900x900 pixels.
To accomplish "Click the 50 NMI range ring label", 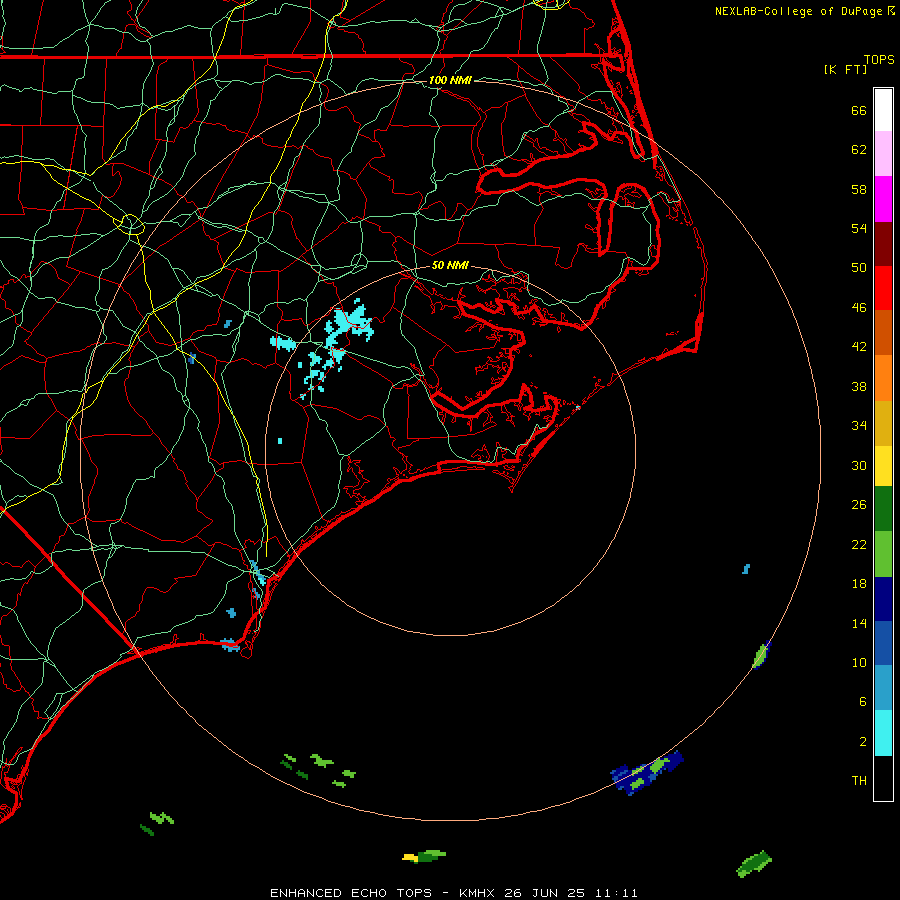I will (x=450, y=265).
